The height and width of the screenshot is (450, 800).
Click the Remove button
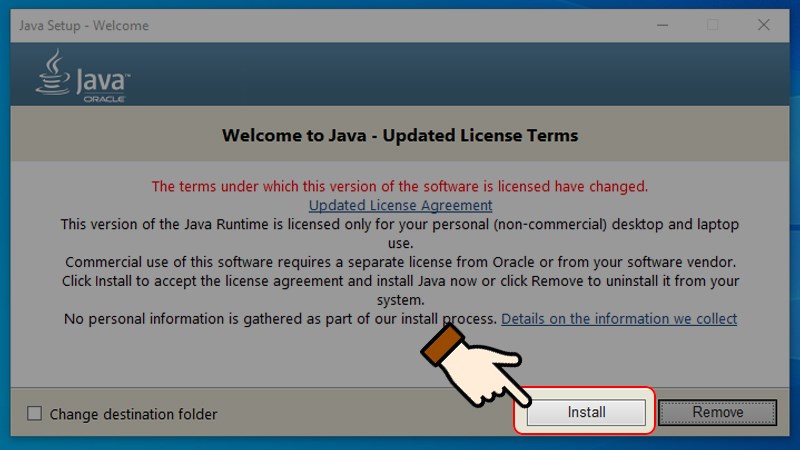[717, 412]
